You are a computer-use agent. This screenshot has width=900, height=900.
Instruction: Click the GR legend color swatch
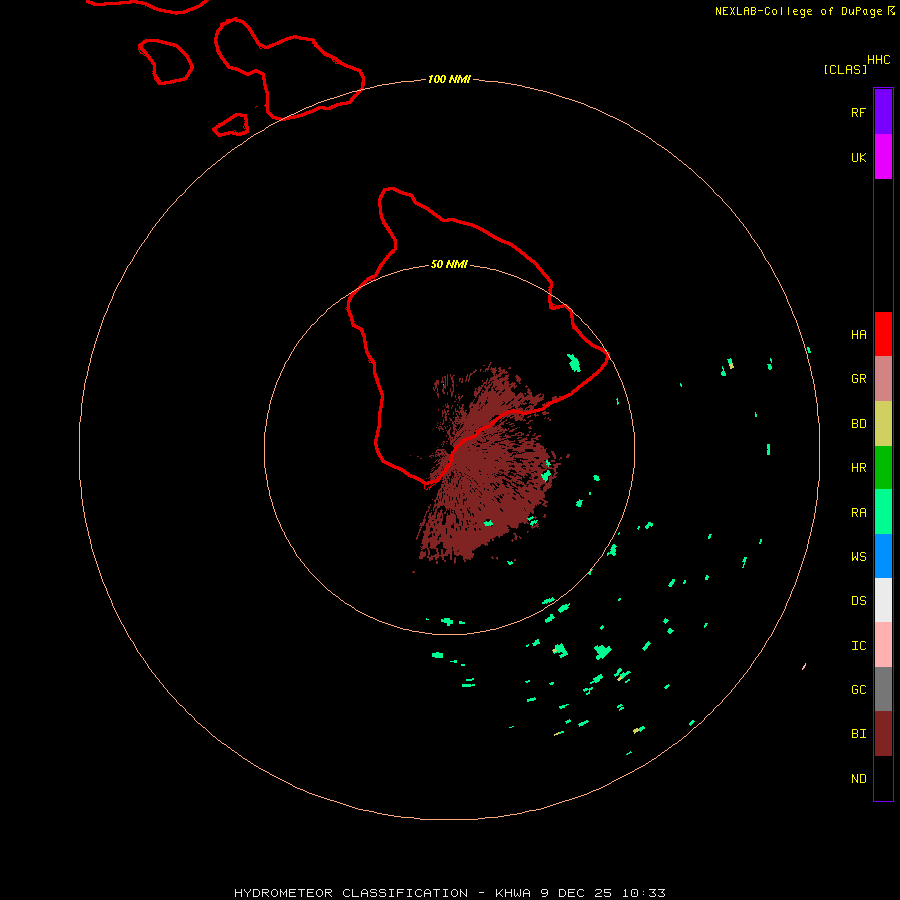(x=883, y=379)
